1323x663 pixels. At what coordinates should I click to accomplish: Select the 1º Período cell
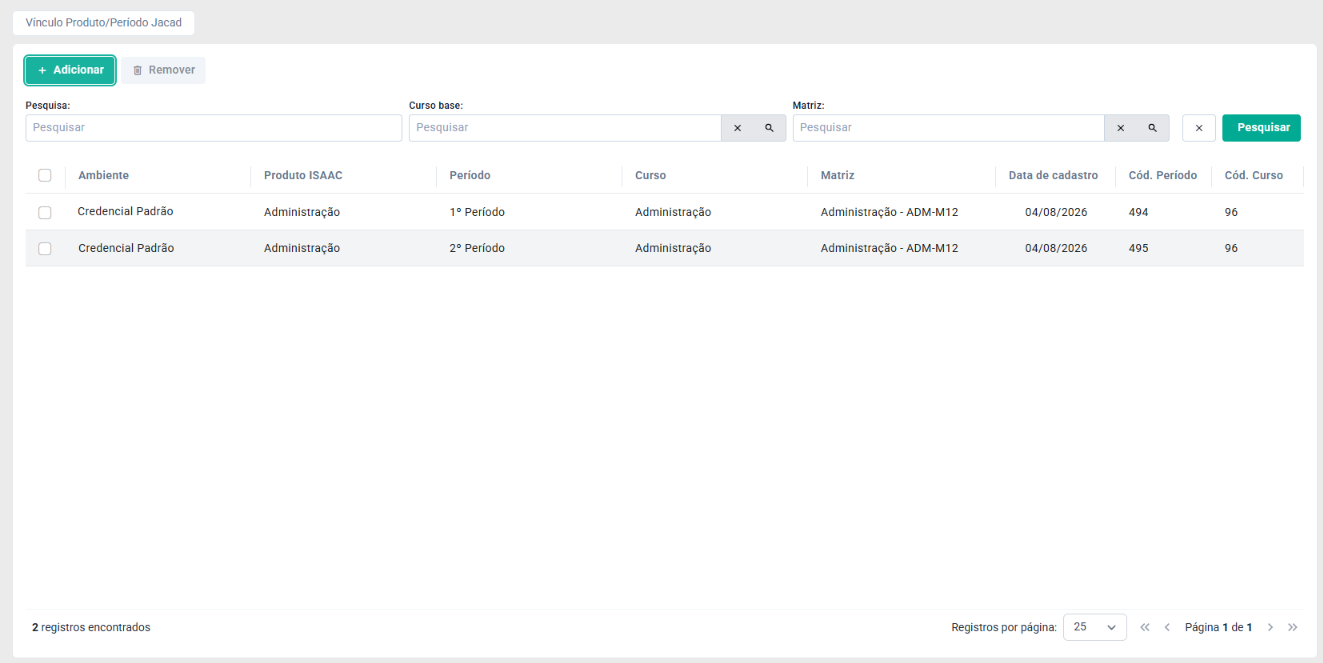[x=477, y=212]
